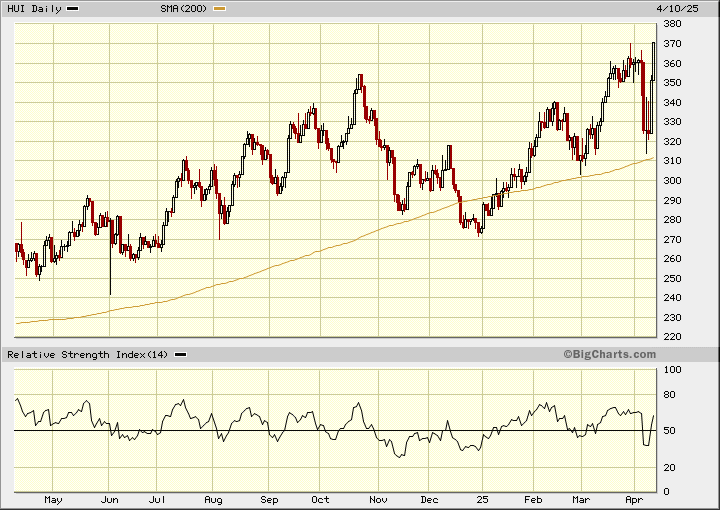Screen dimensions: 720x510
Task: Click the Dec month label
Action: (x=429, y=500)
